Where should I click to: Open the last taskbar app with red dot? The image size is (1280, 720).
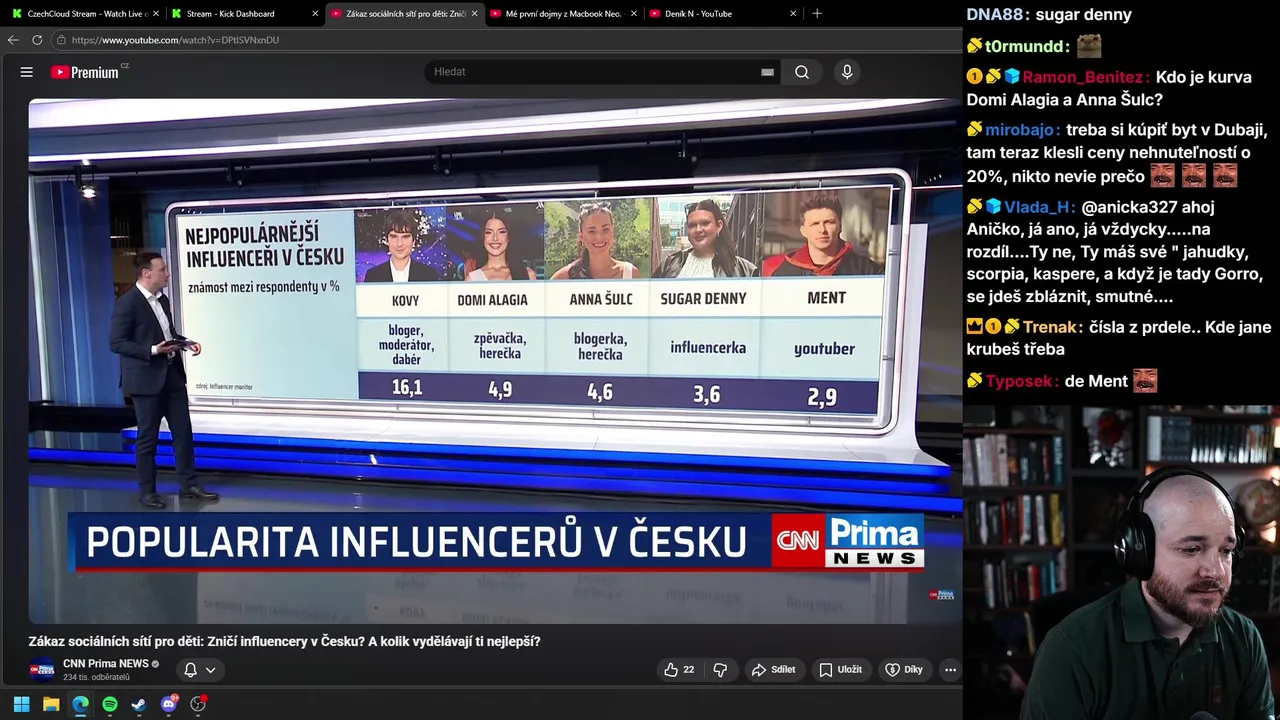tap(198, 704)
